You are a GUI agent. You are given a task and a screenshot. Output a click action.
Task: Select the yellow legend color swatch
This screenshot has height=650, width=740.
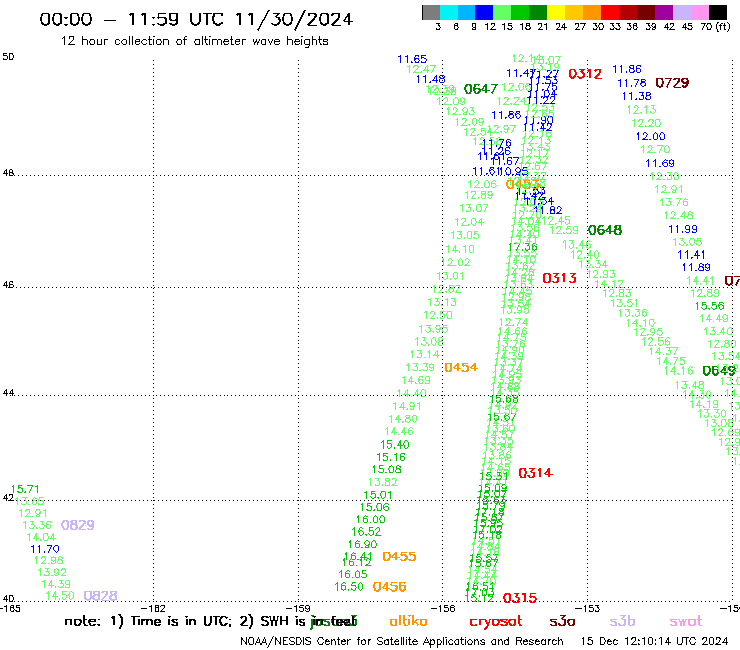click(x=556, y=12)
